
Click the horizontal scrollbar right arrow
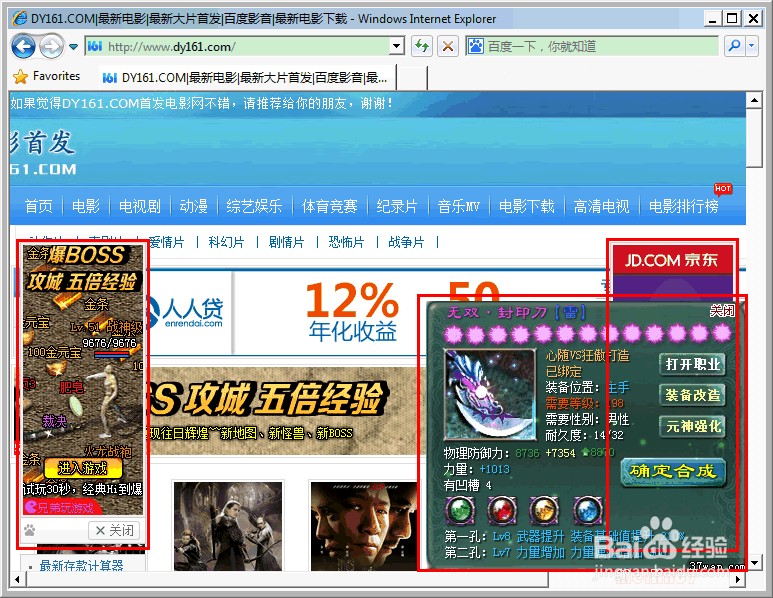pos(738,579)
